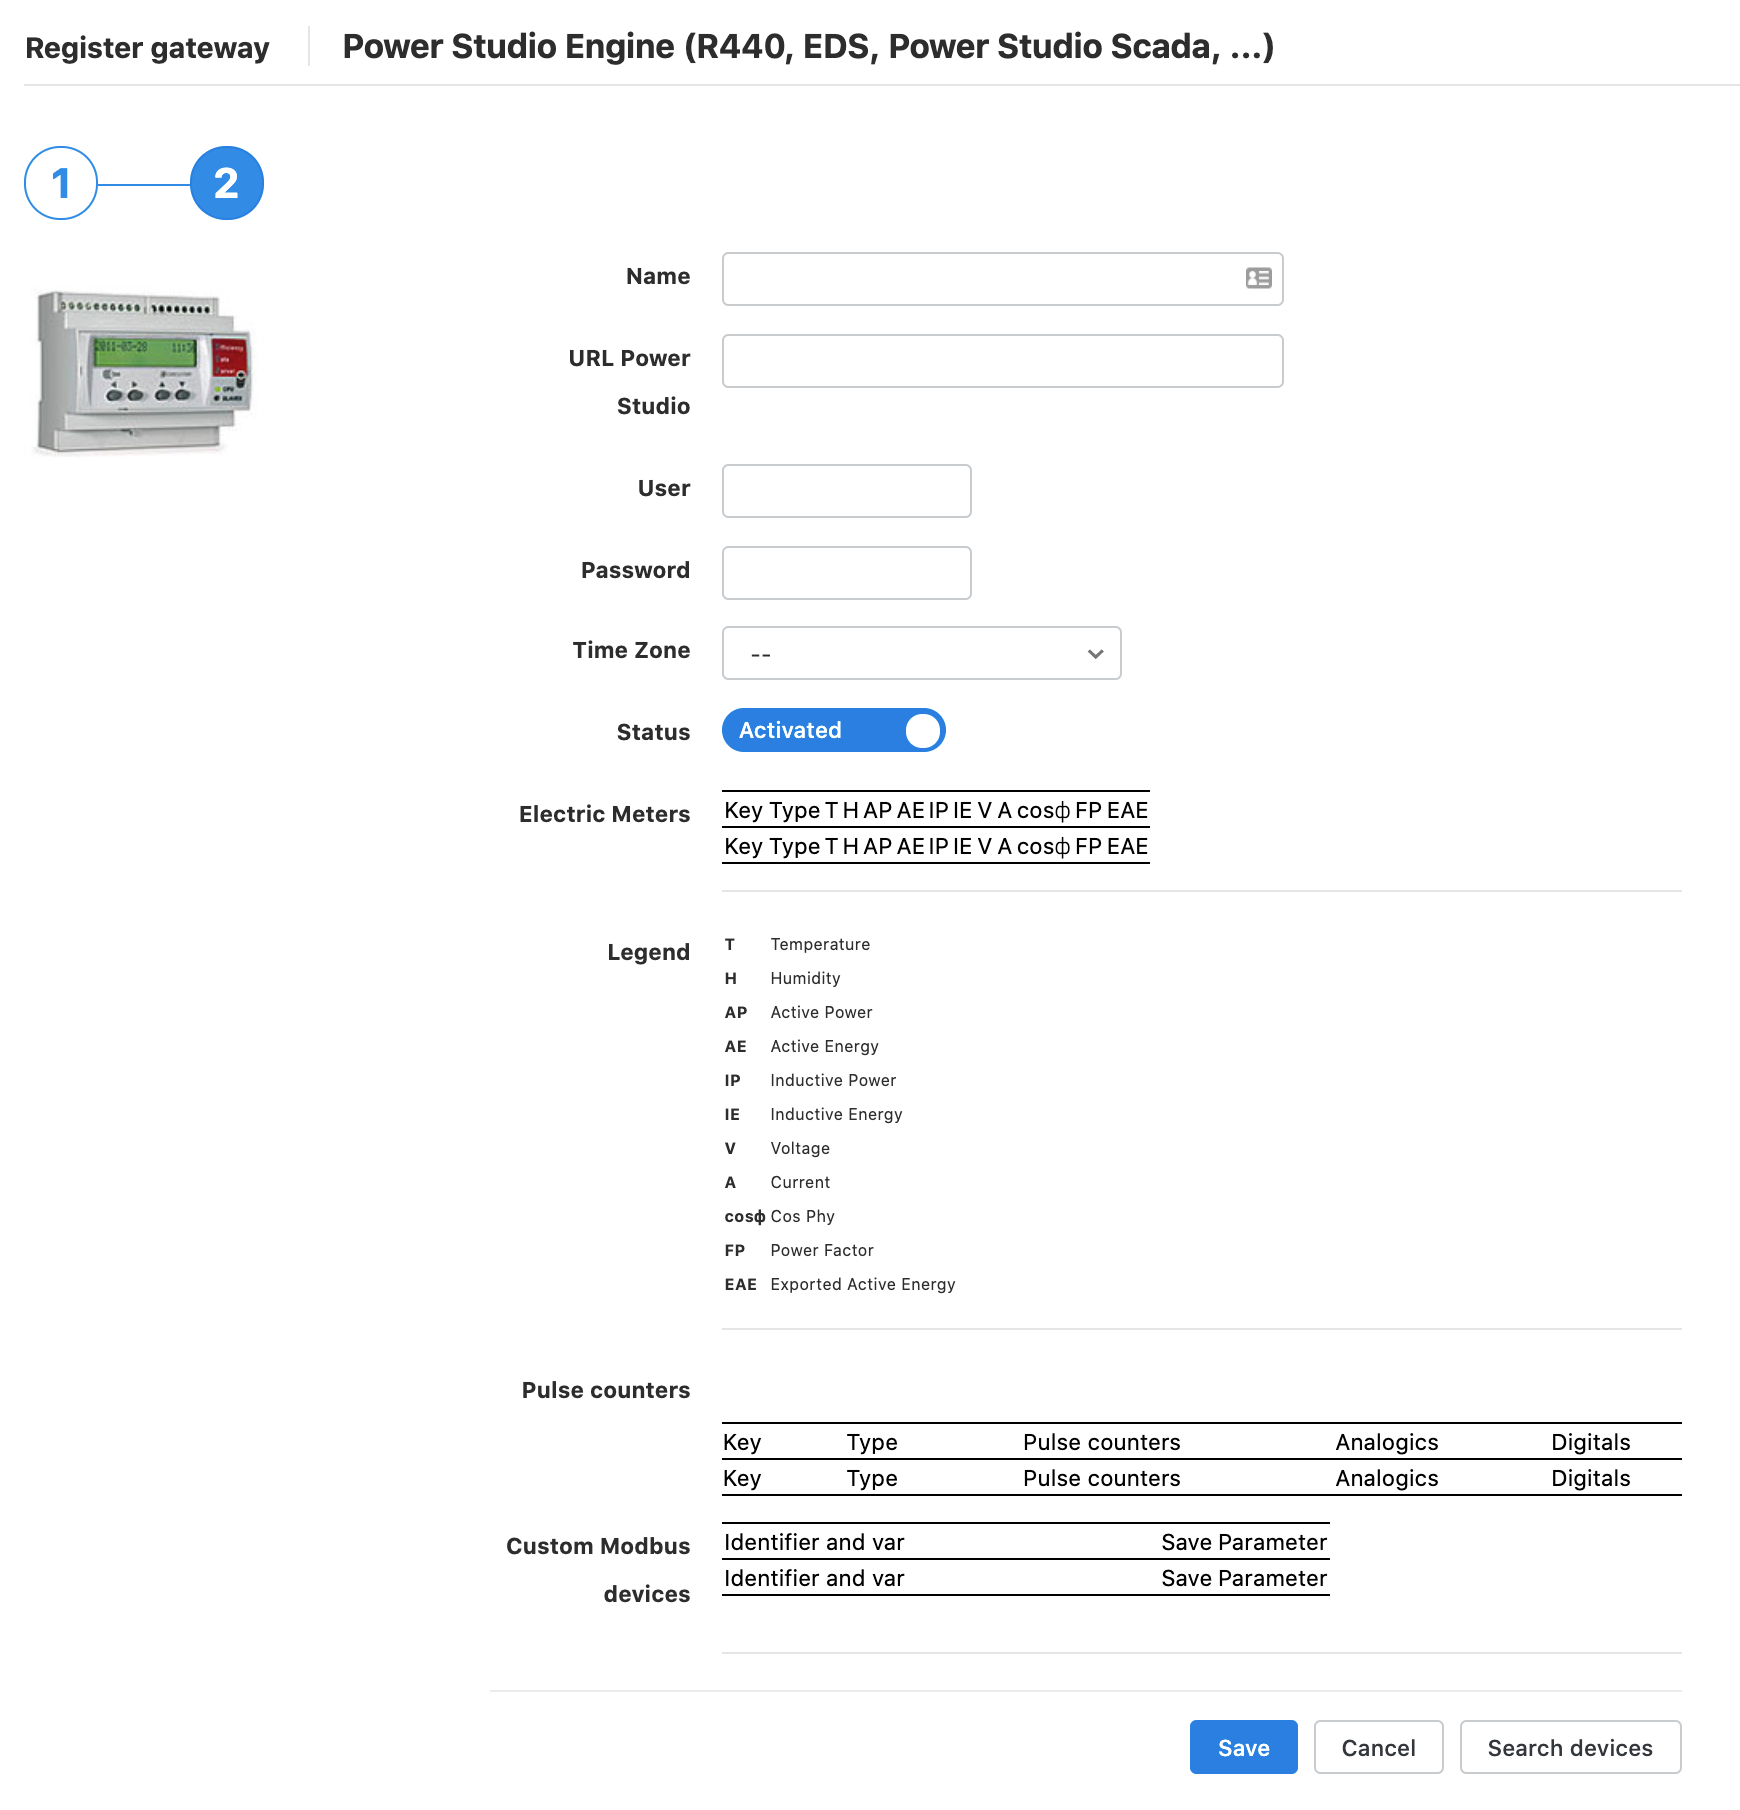Click the Power Factor legend entry
Screen dimensions: 1740x1810
point(822,1250)
